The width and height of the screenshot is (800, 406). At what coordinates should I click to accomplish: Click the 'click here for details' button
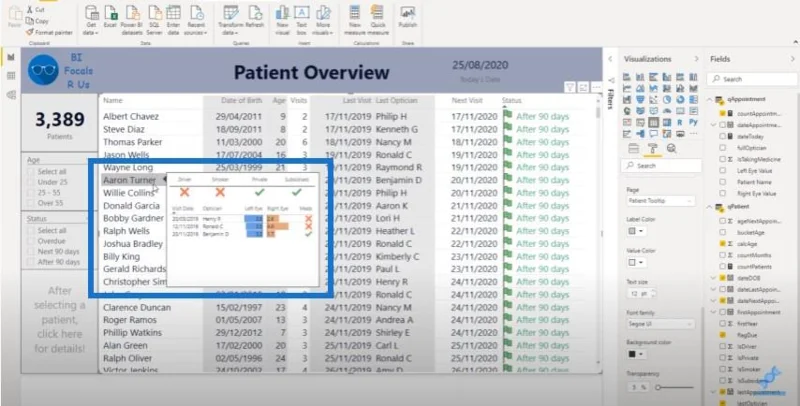click(59, 320)
